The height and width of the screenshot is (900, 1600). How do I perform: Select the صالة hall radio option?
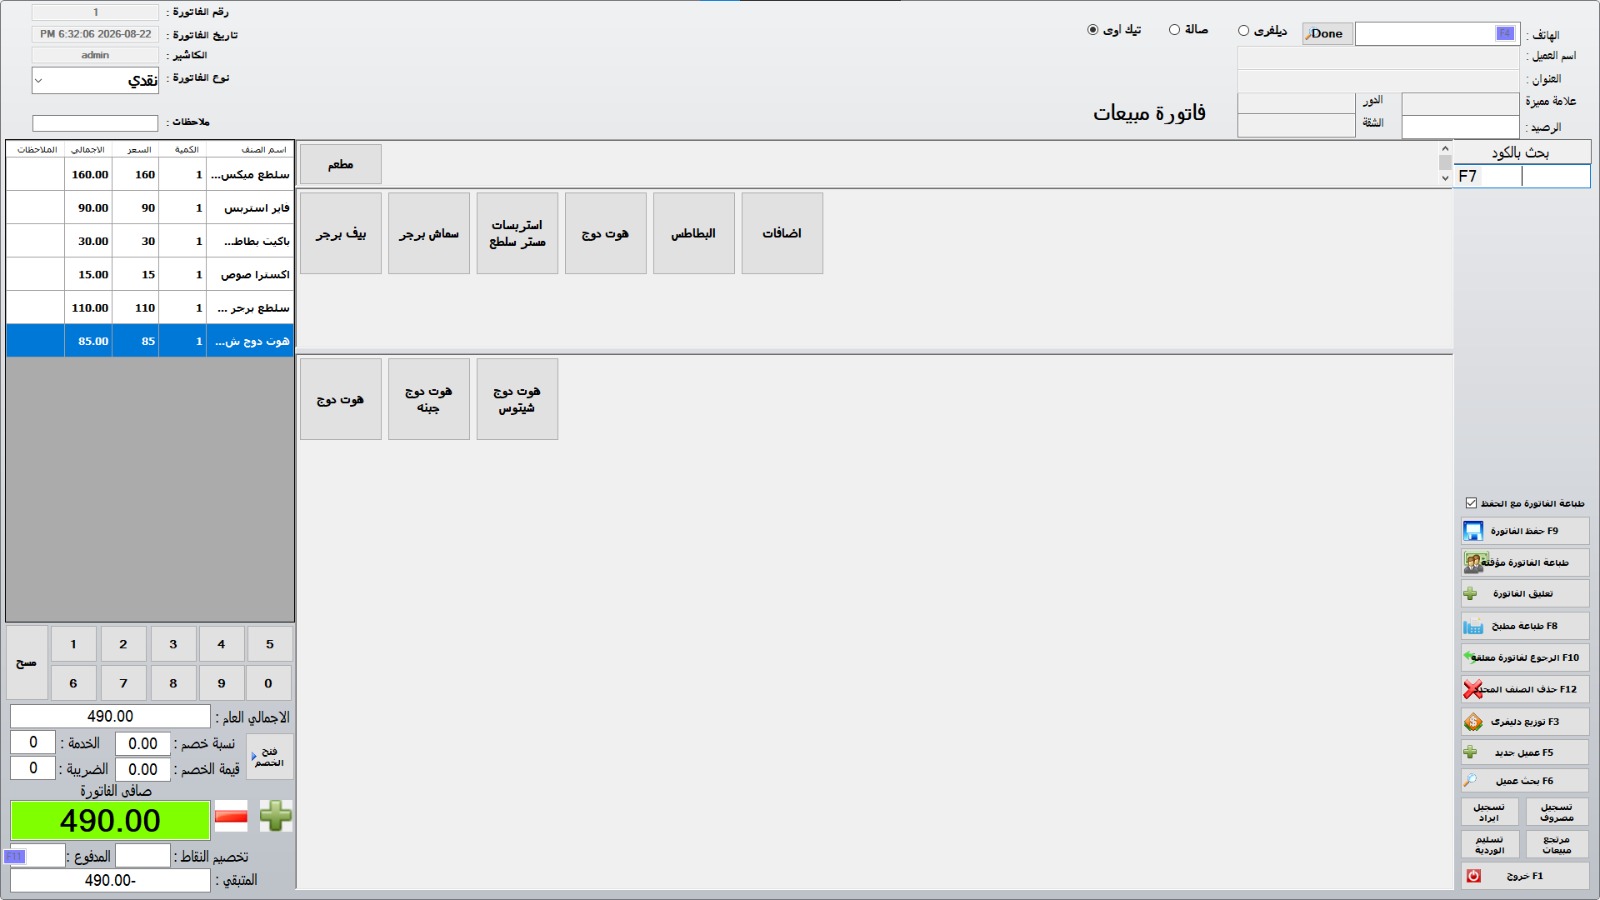tap(1174, 30)
